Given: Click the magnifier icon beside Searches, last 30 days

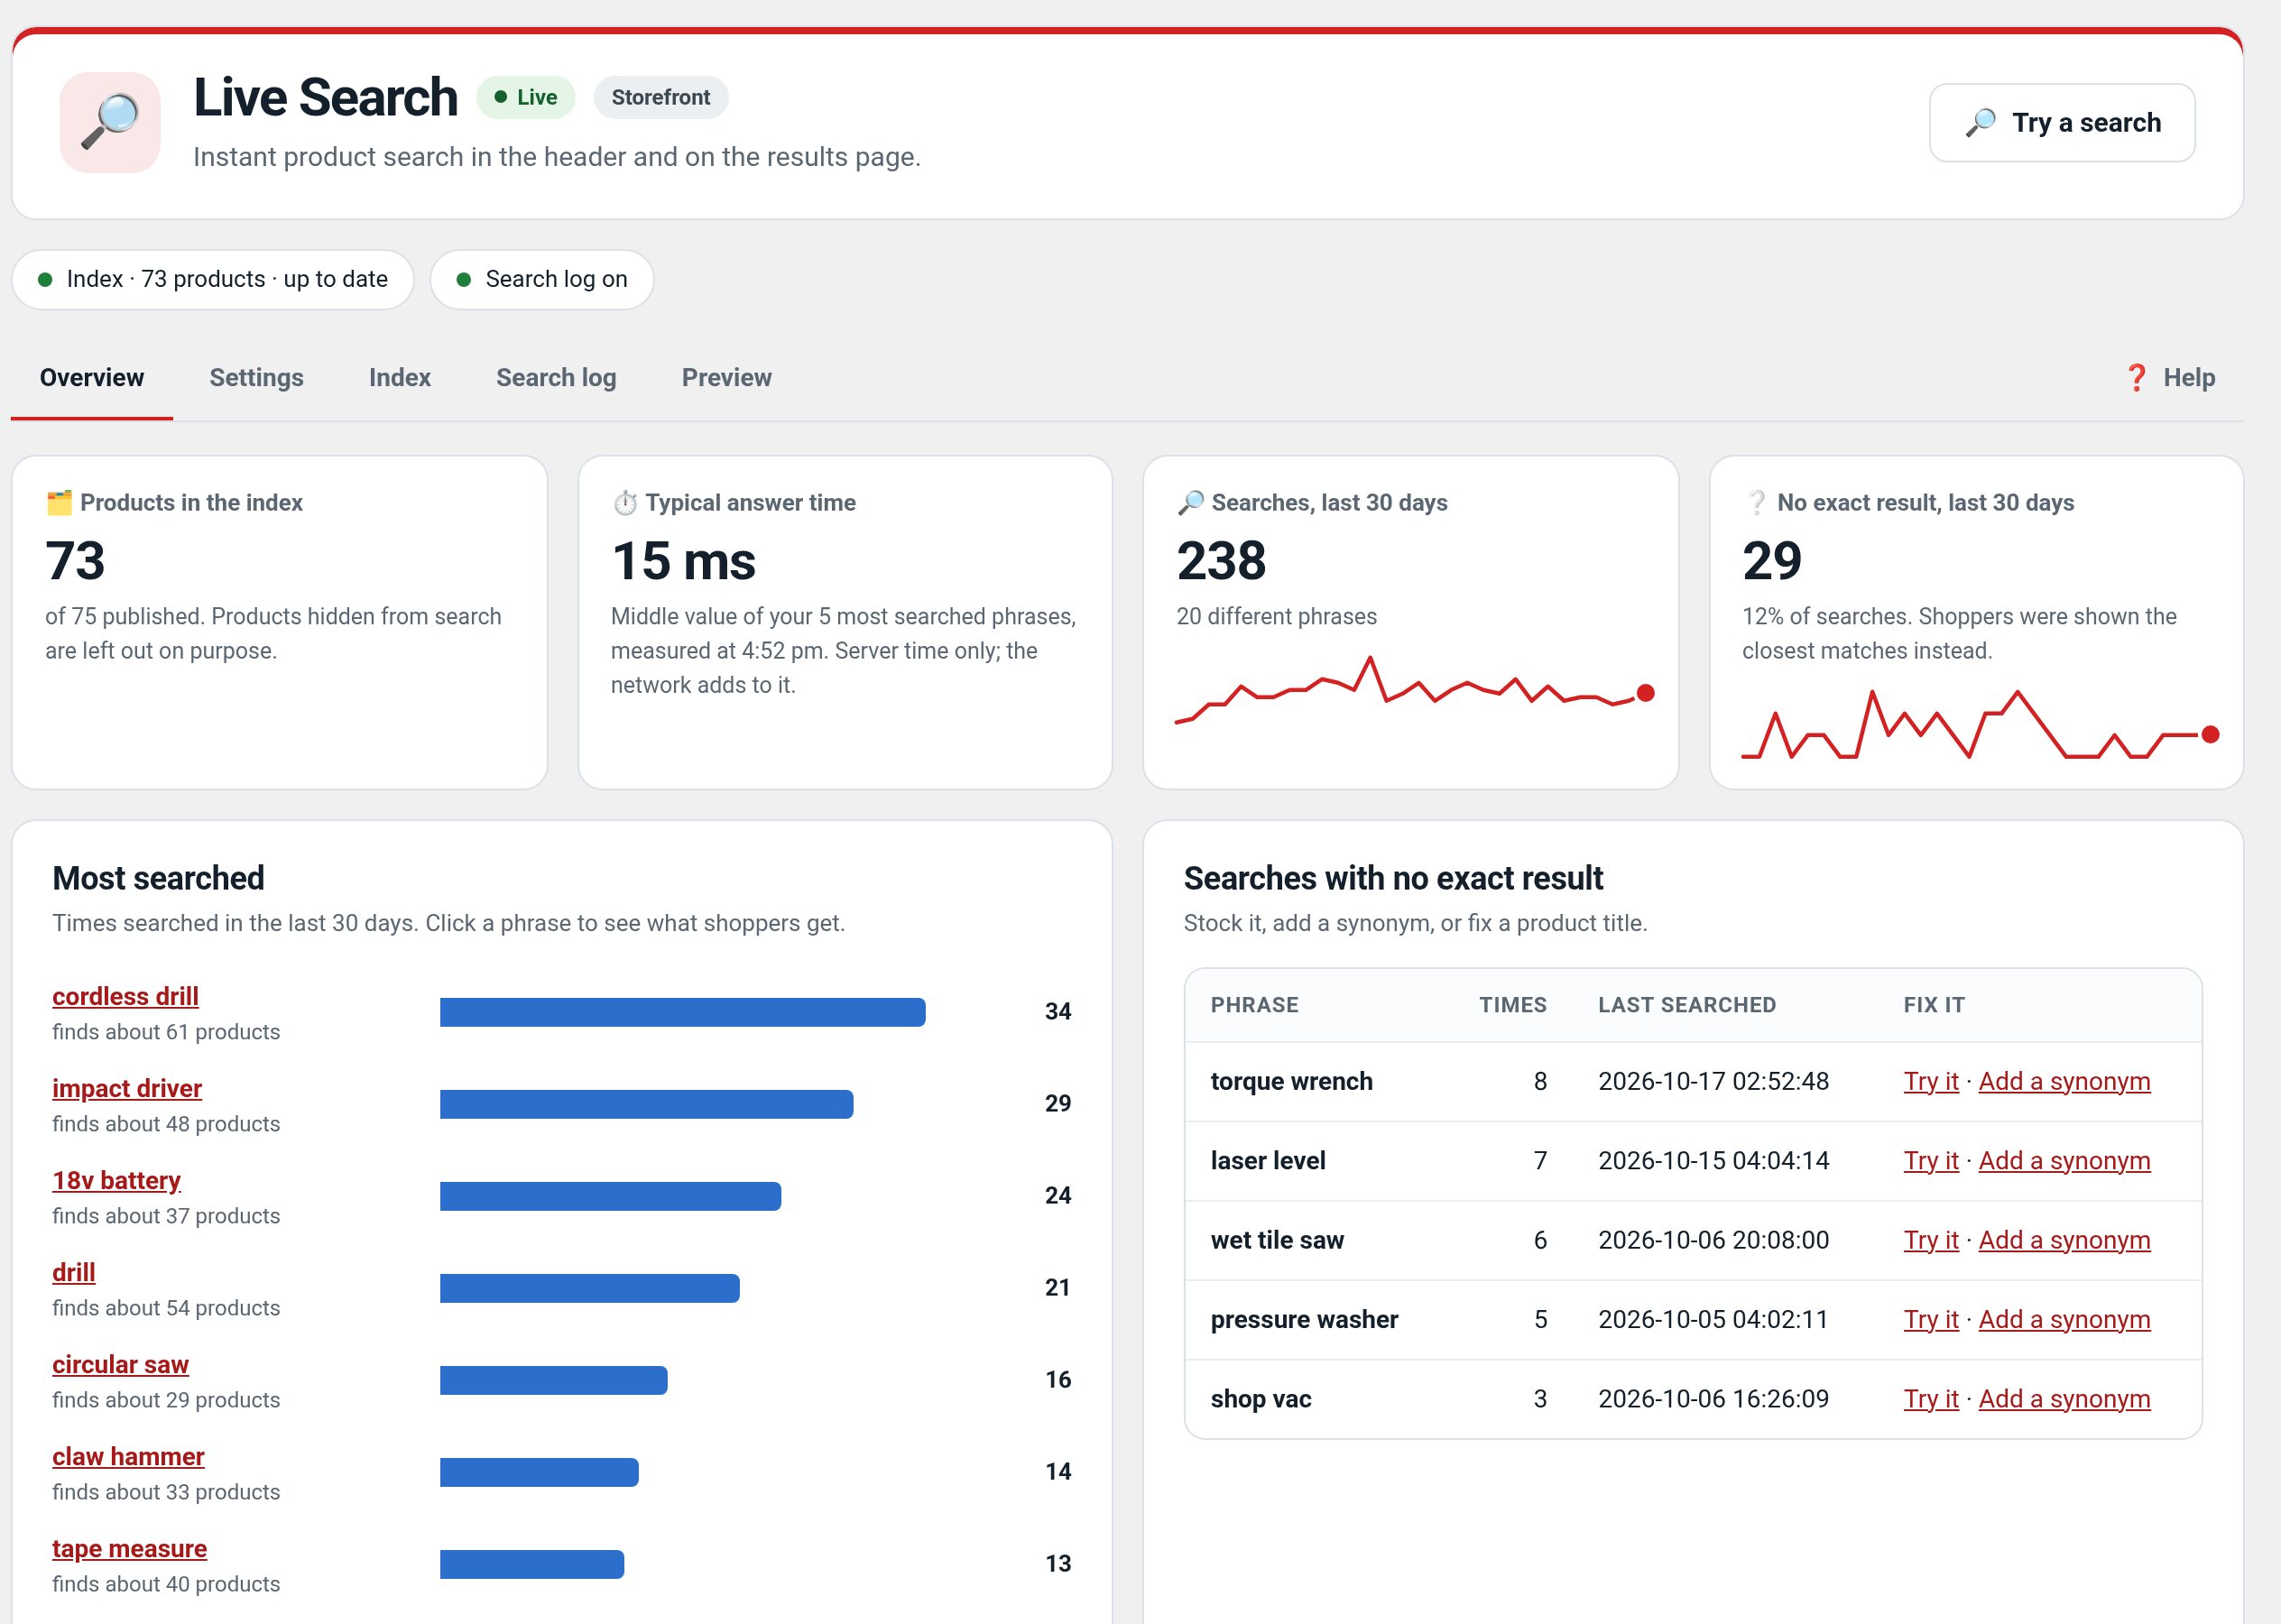Looking at the screenshot, I should (x=1190, y=503).
